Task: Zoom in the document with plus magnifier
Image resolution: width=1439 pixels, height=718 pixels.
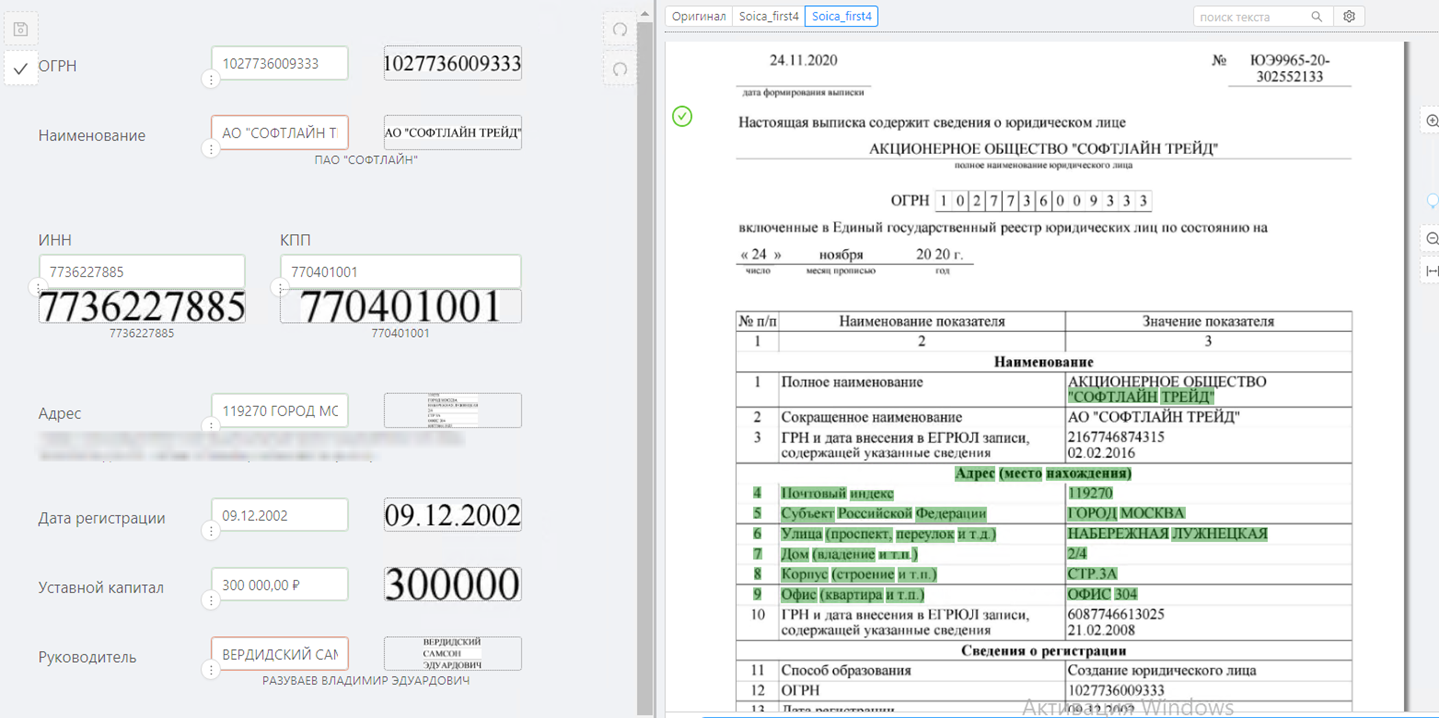Action: (1432, 121)
